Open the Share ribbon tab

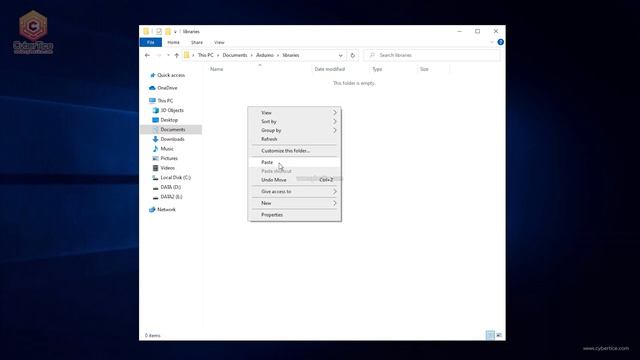point(197,42)
